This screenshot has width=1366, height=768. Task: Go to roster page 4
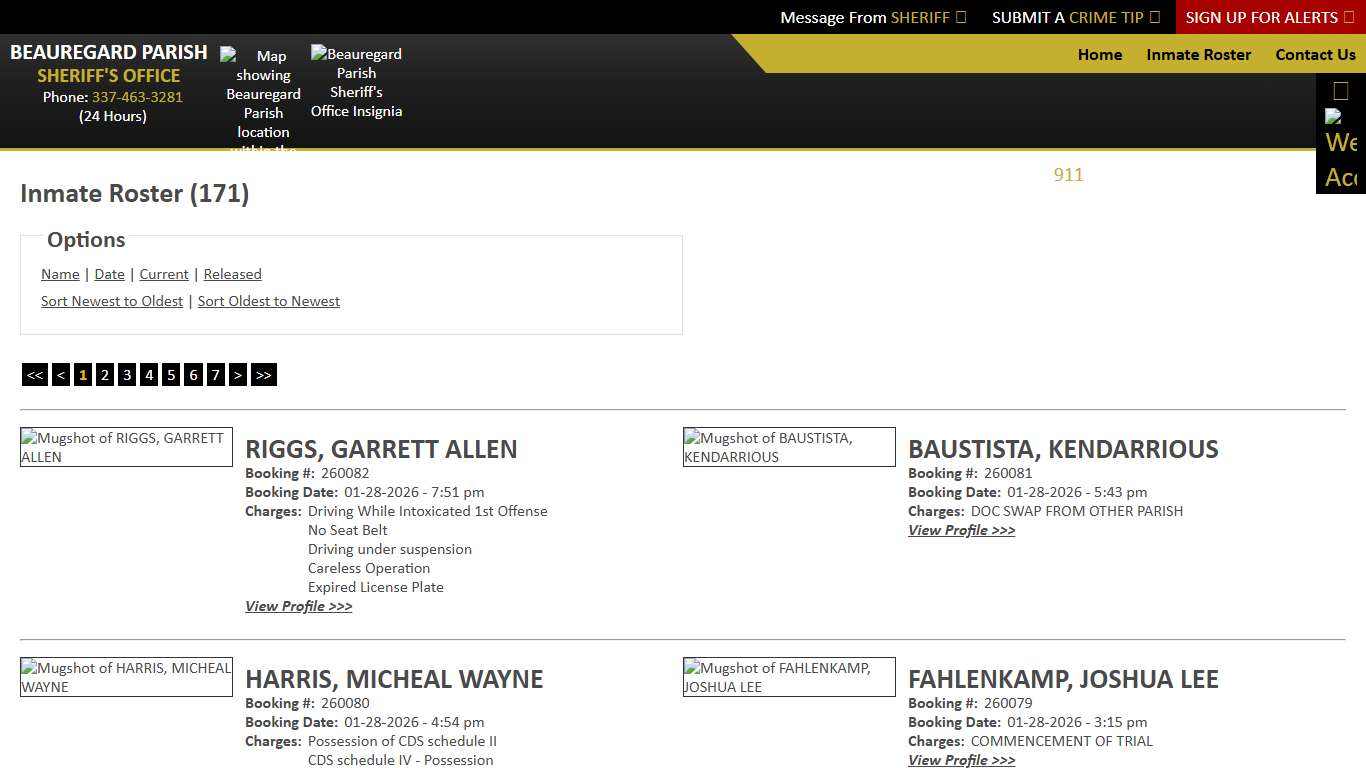pos(148,374)
